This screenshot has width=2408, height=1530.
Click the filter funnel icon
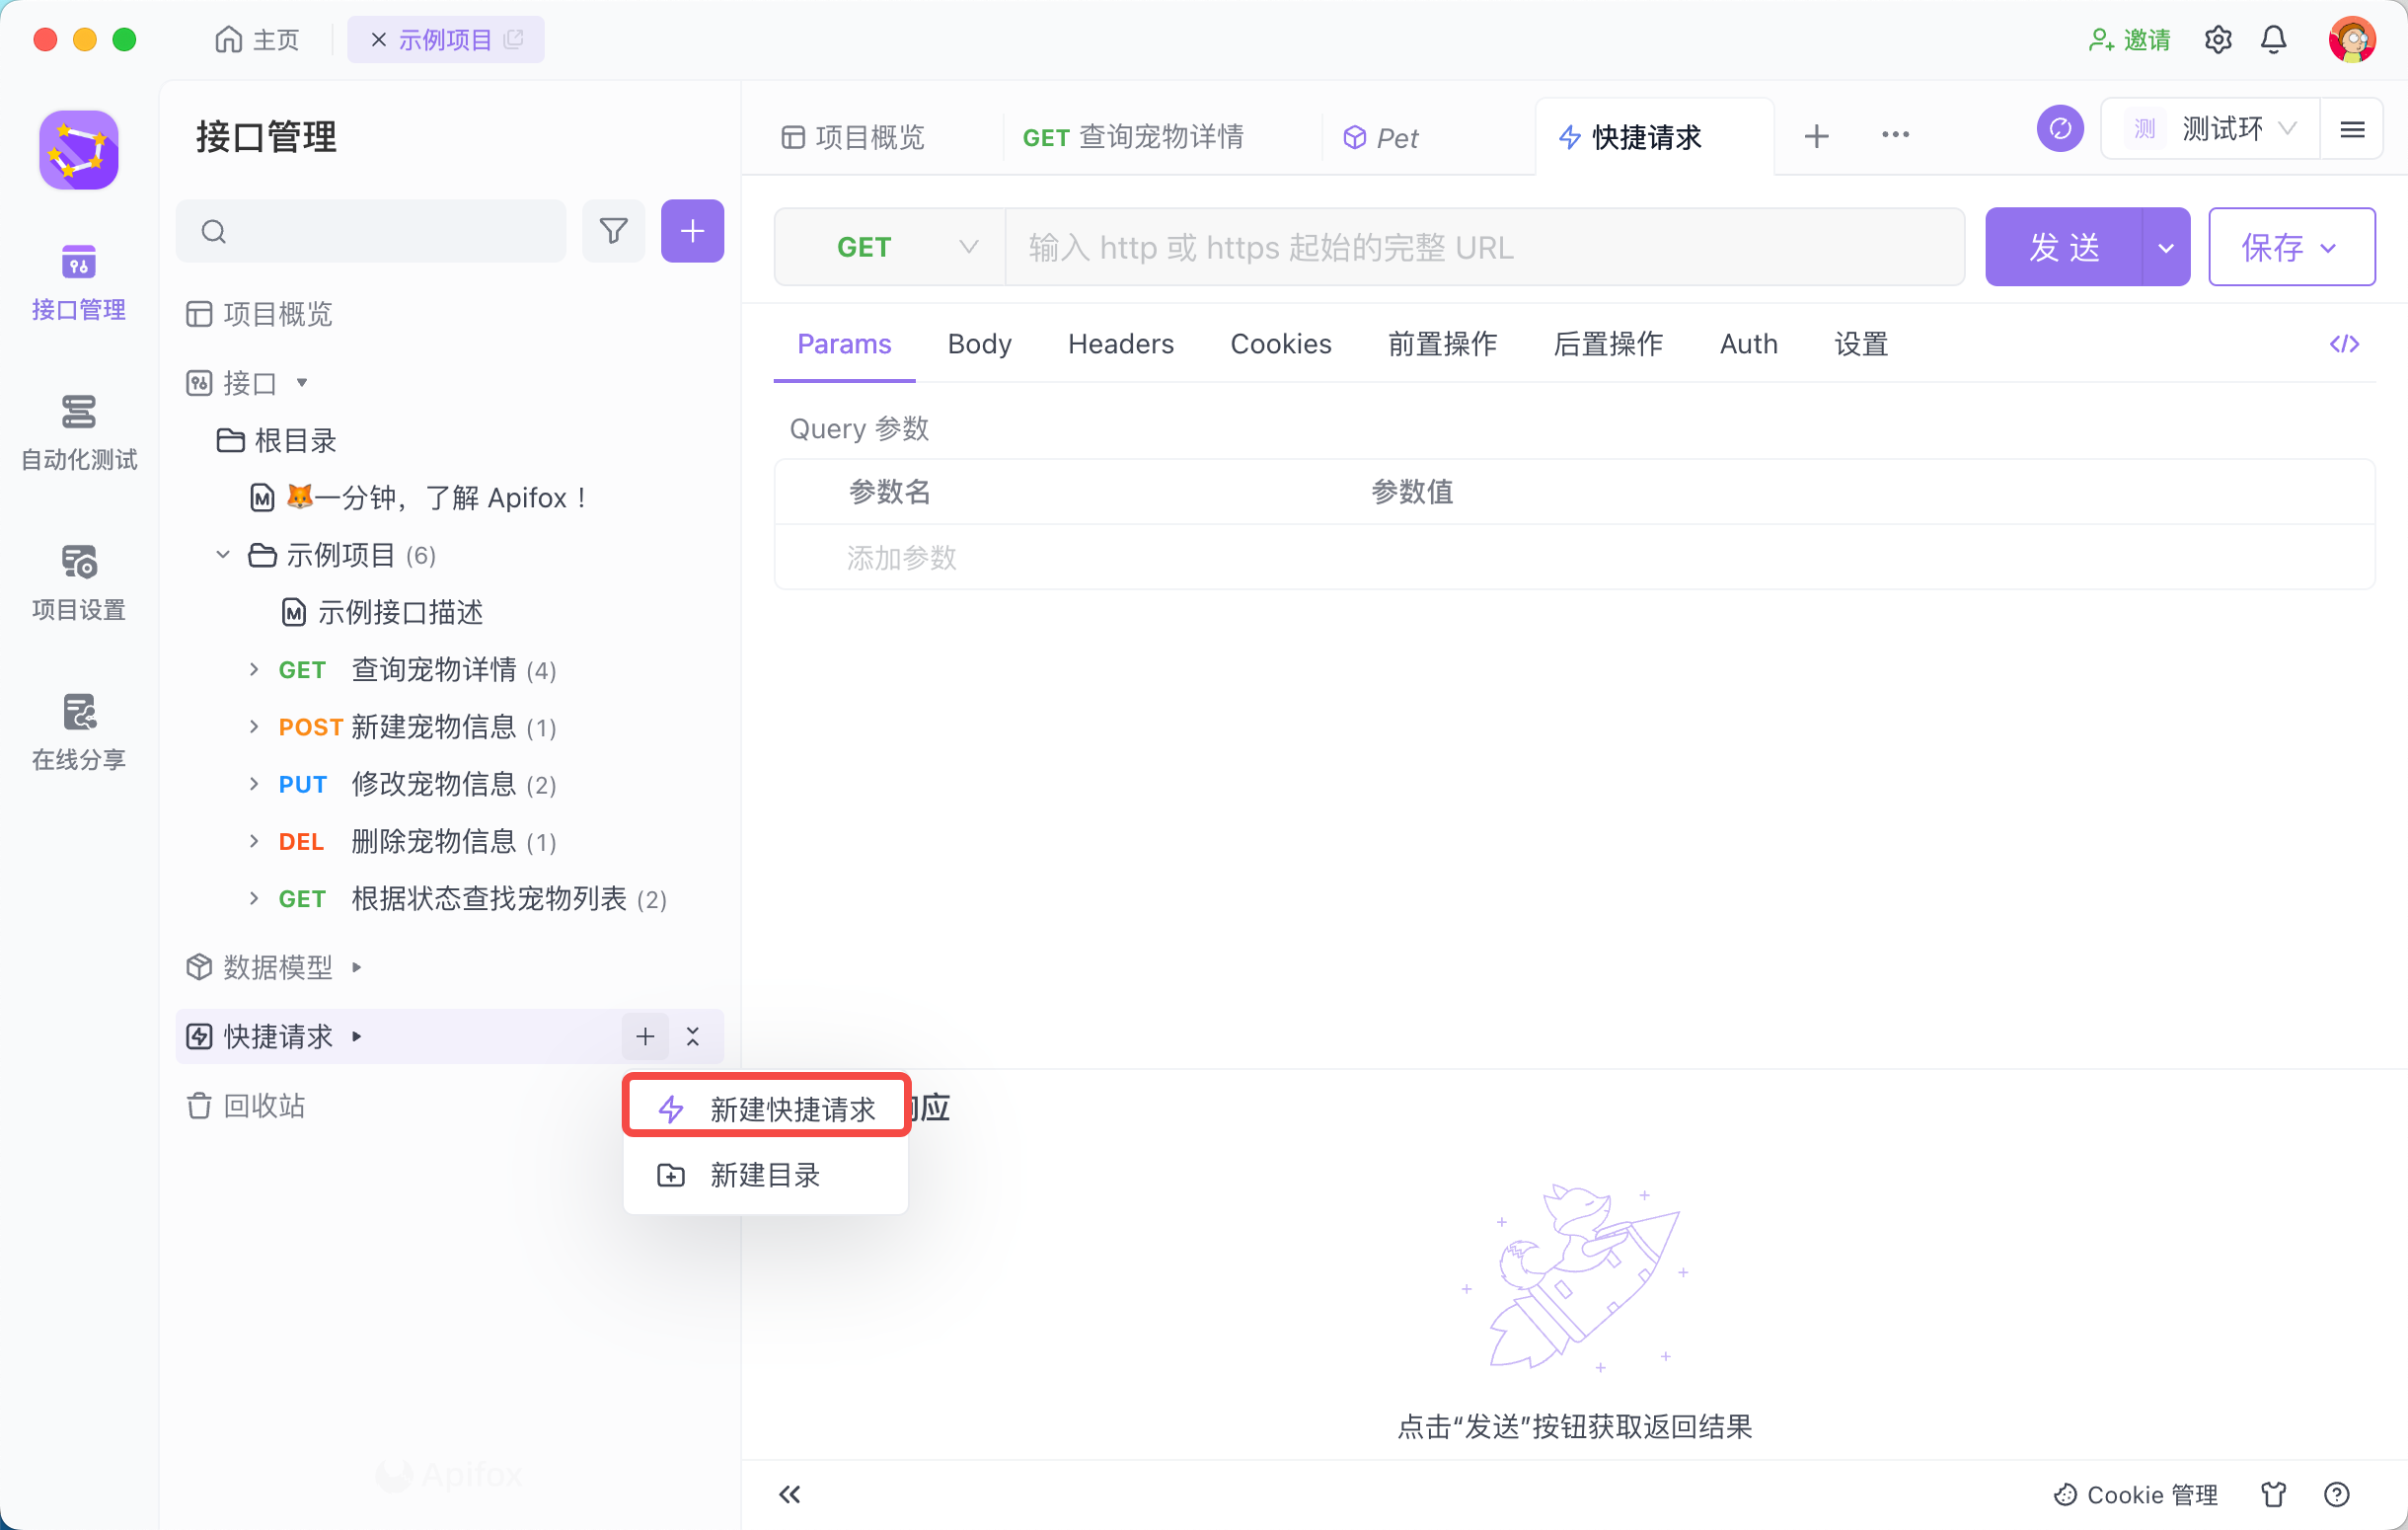coord(613,231)
